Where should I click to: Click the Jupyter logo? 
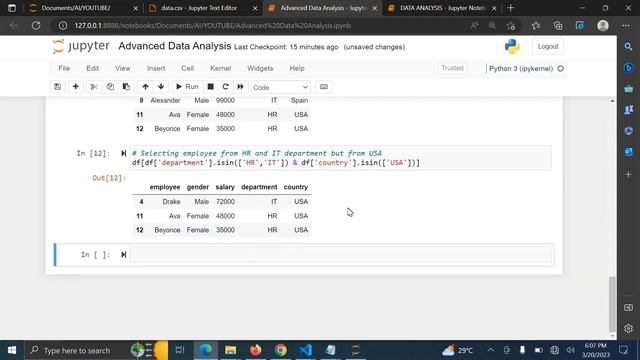pos(81,46)
